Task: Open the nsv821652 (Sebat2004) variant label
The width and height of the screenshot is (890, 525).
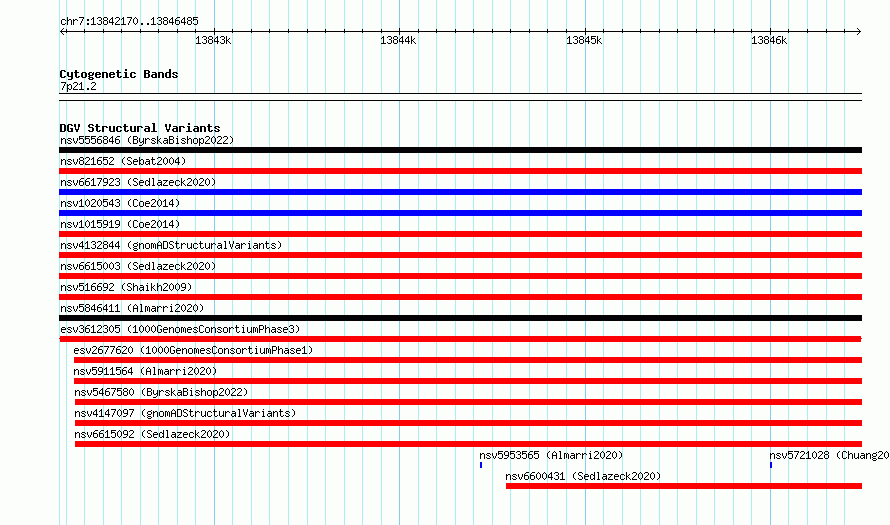Action: tap(123, 161)
